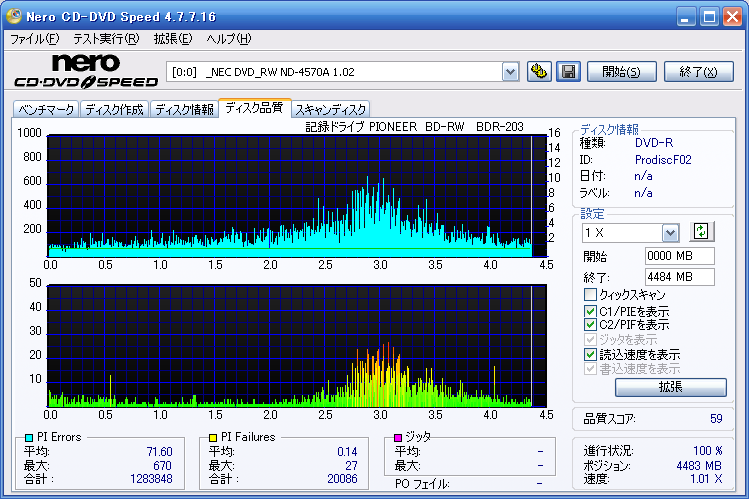Click the 開始(S) start button
This screenshot has height=499, width=749.
click(x=621, y=72)
